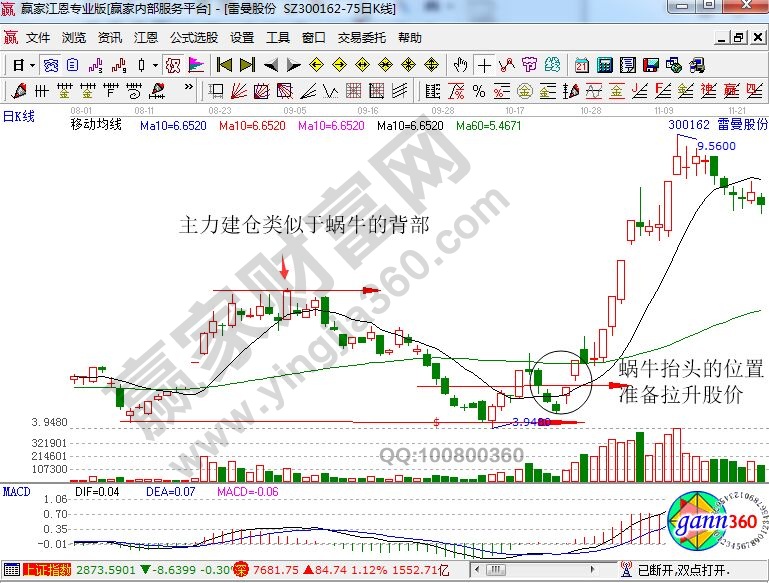Click the percent sign tool icon
This screenshot has height=583, width=769.
[x=479, y=92]
